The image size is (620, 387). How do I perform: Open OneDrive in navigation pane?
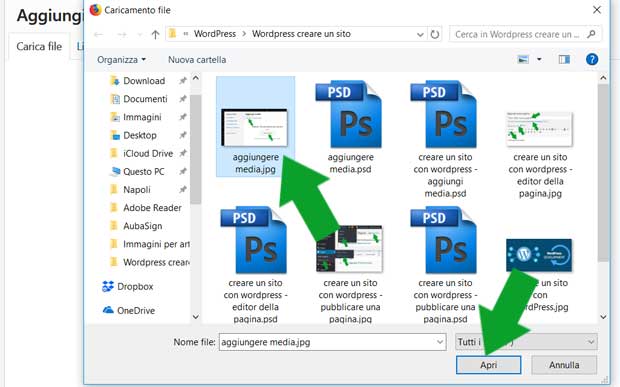pos(136,311)
